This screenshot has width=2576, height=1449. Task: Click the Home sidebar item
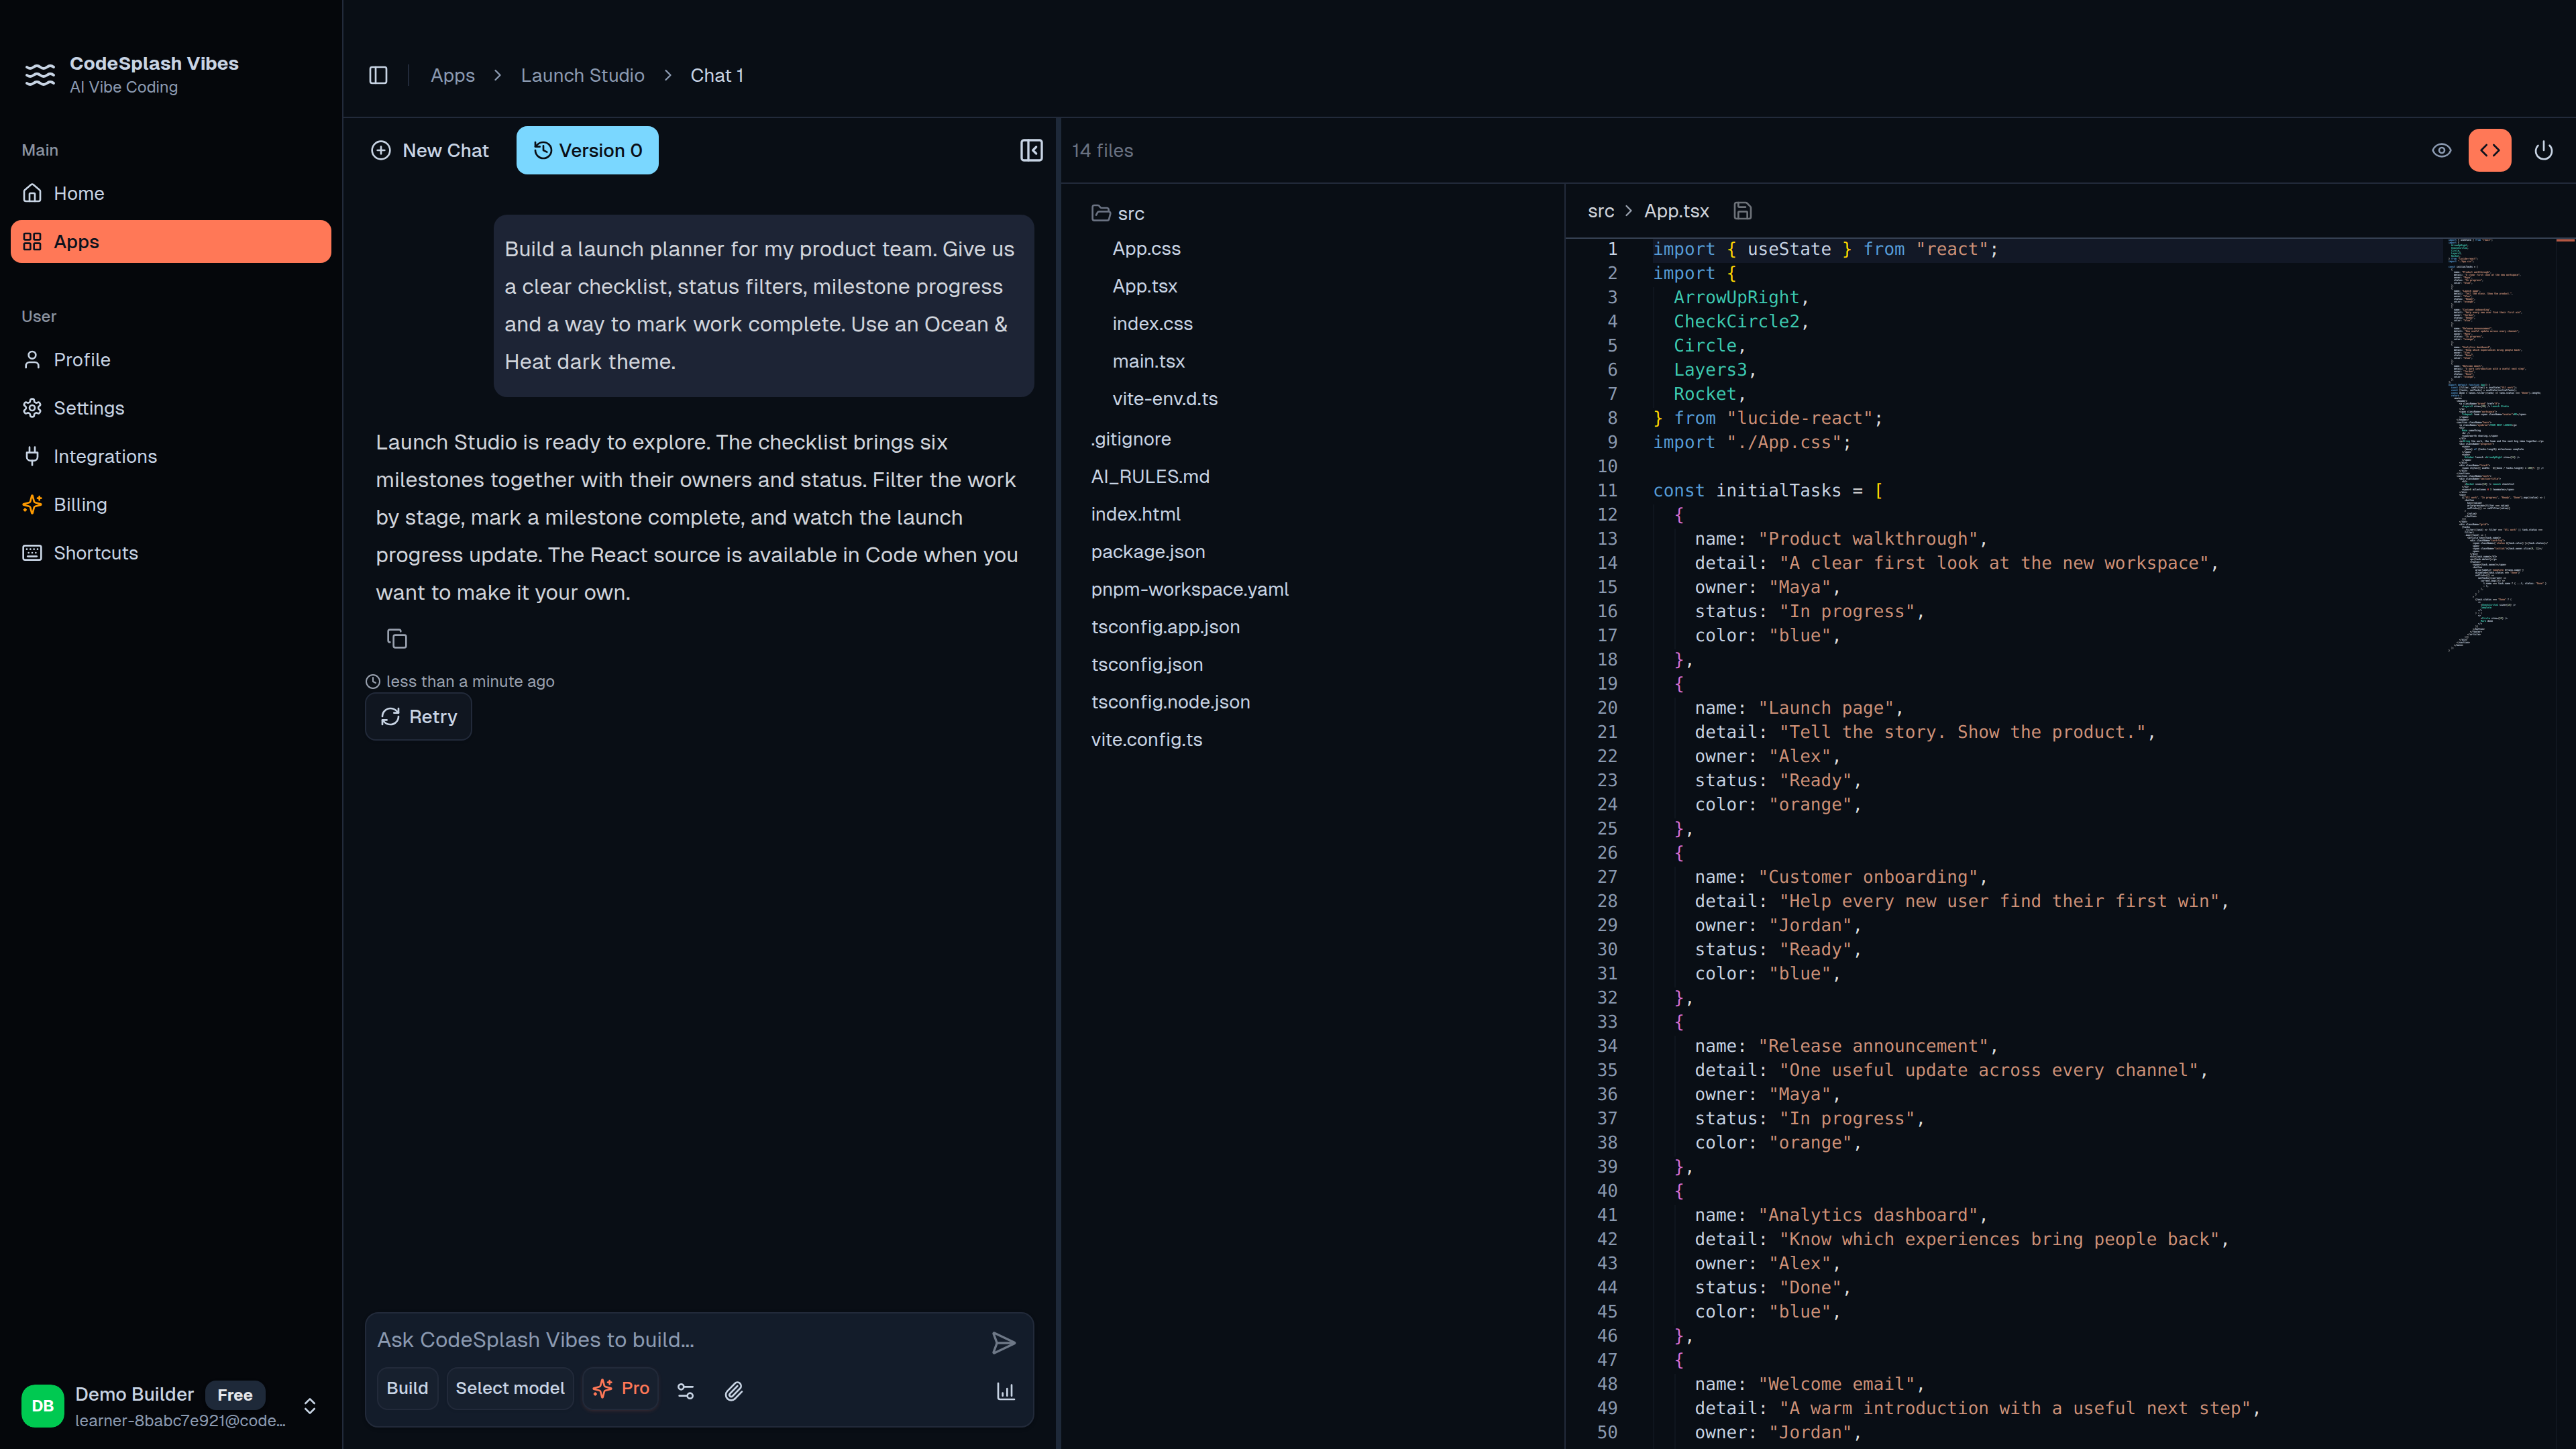(x=171, y=193)
